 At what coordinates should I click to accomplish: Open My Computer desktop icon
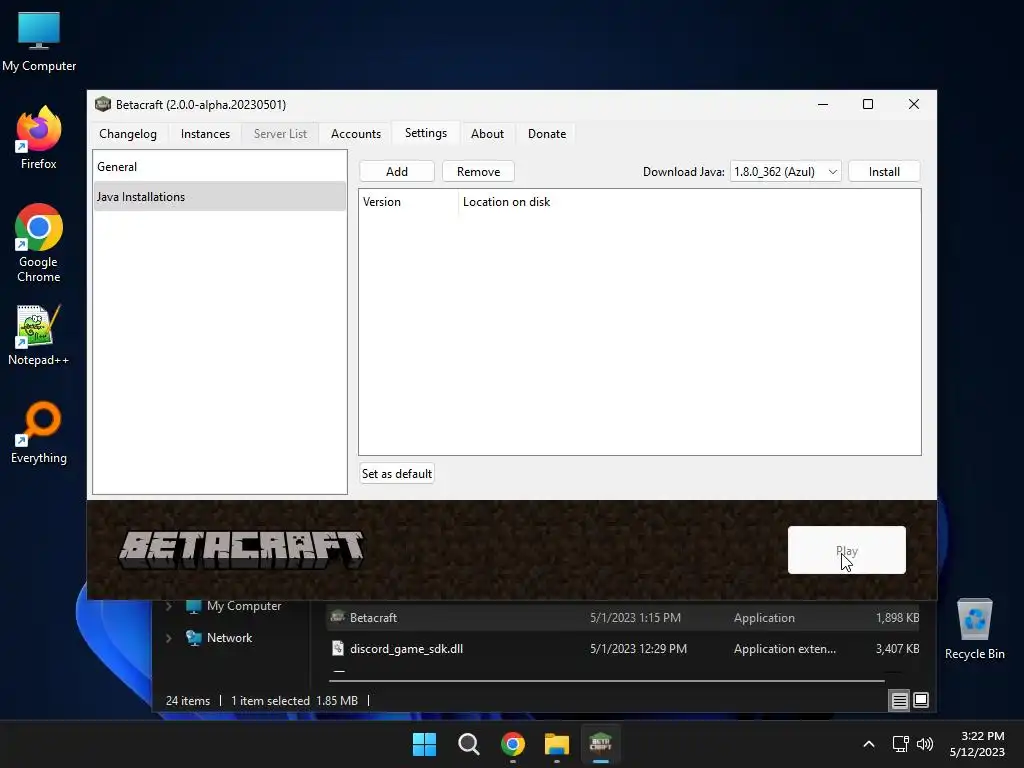coord(39,42)
